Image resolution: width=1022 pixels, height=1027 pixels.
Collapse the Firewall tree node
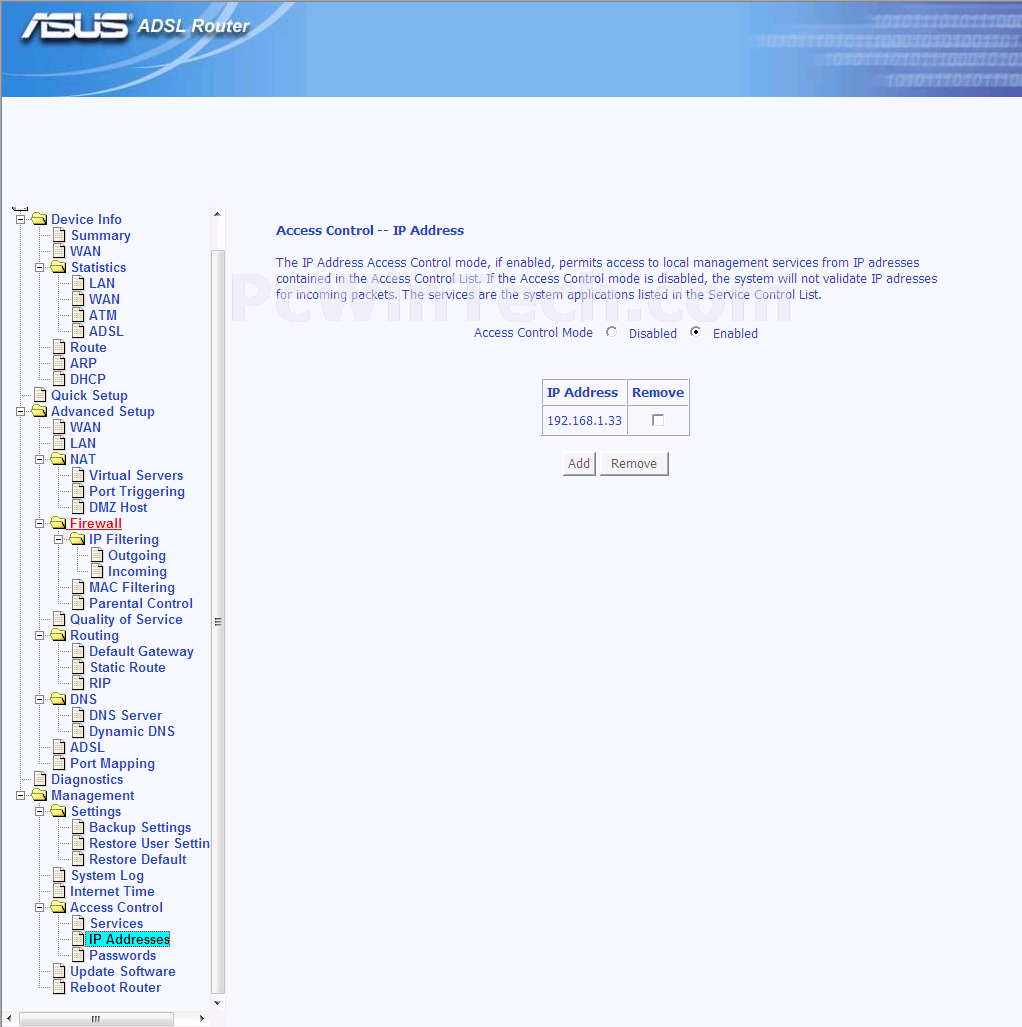click(x=39, y=523)
